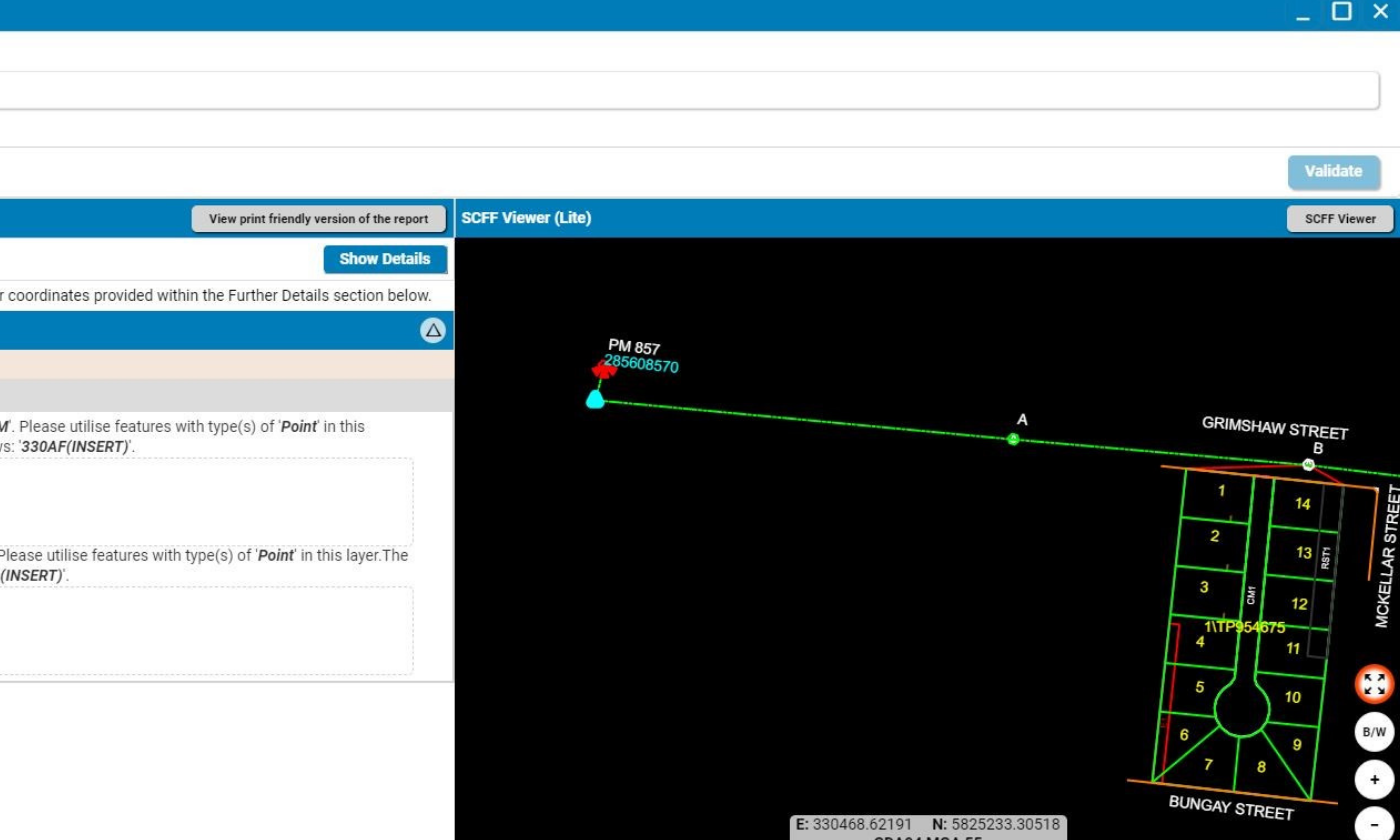This screenshot has width=1400, height=840.
Task: Click the cyan survey mark below PM 857
Action: [595, 400]
